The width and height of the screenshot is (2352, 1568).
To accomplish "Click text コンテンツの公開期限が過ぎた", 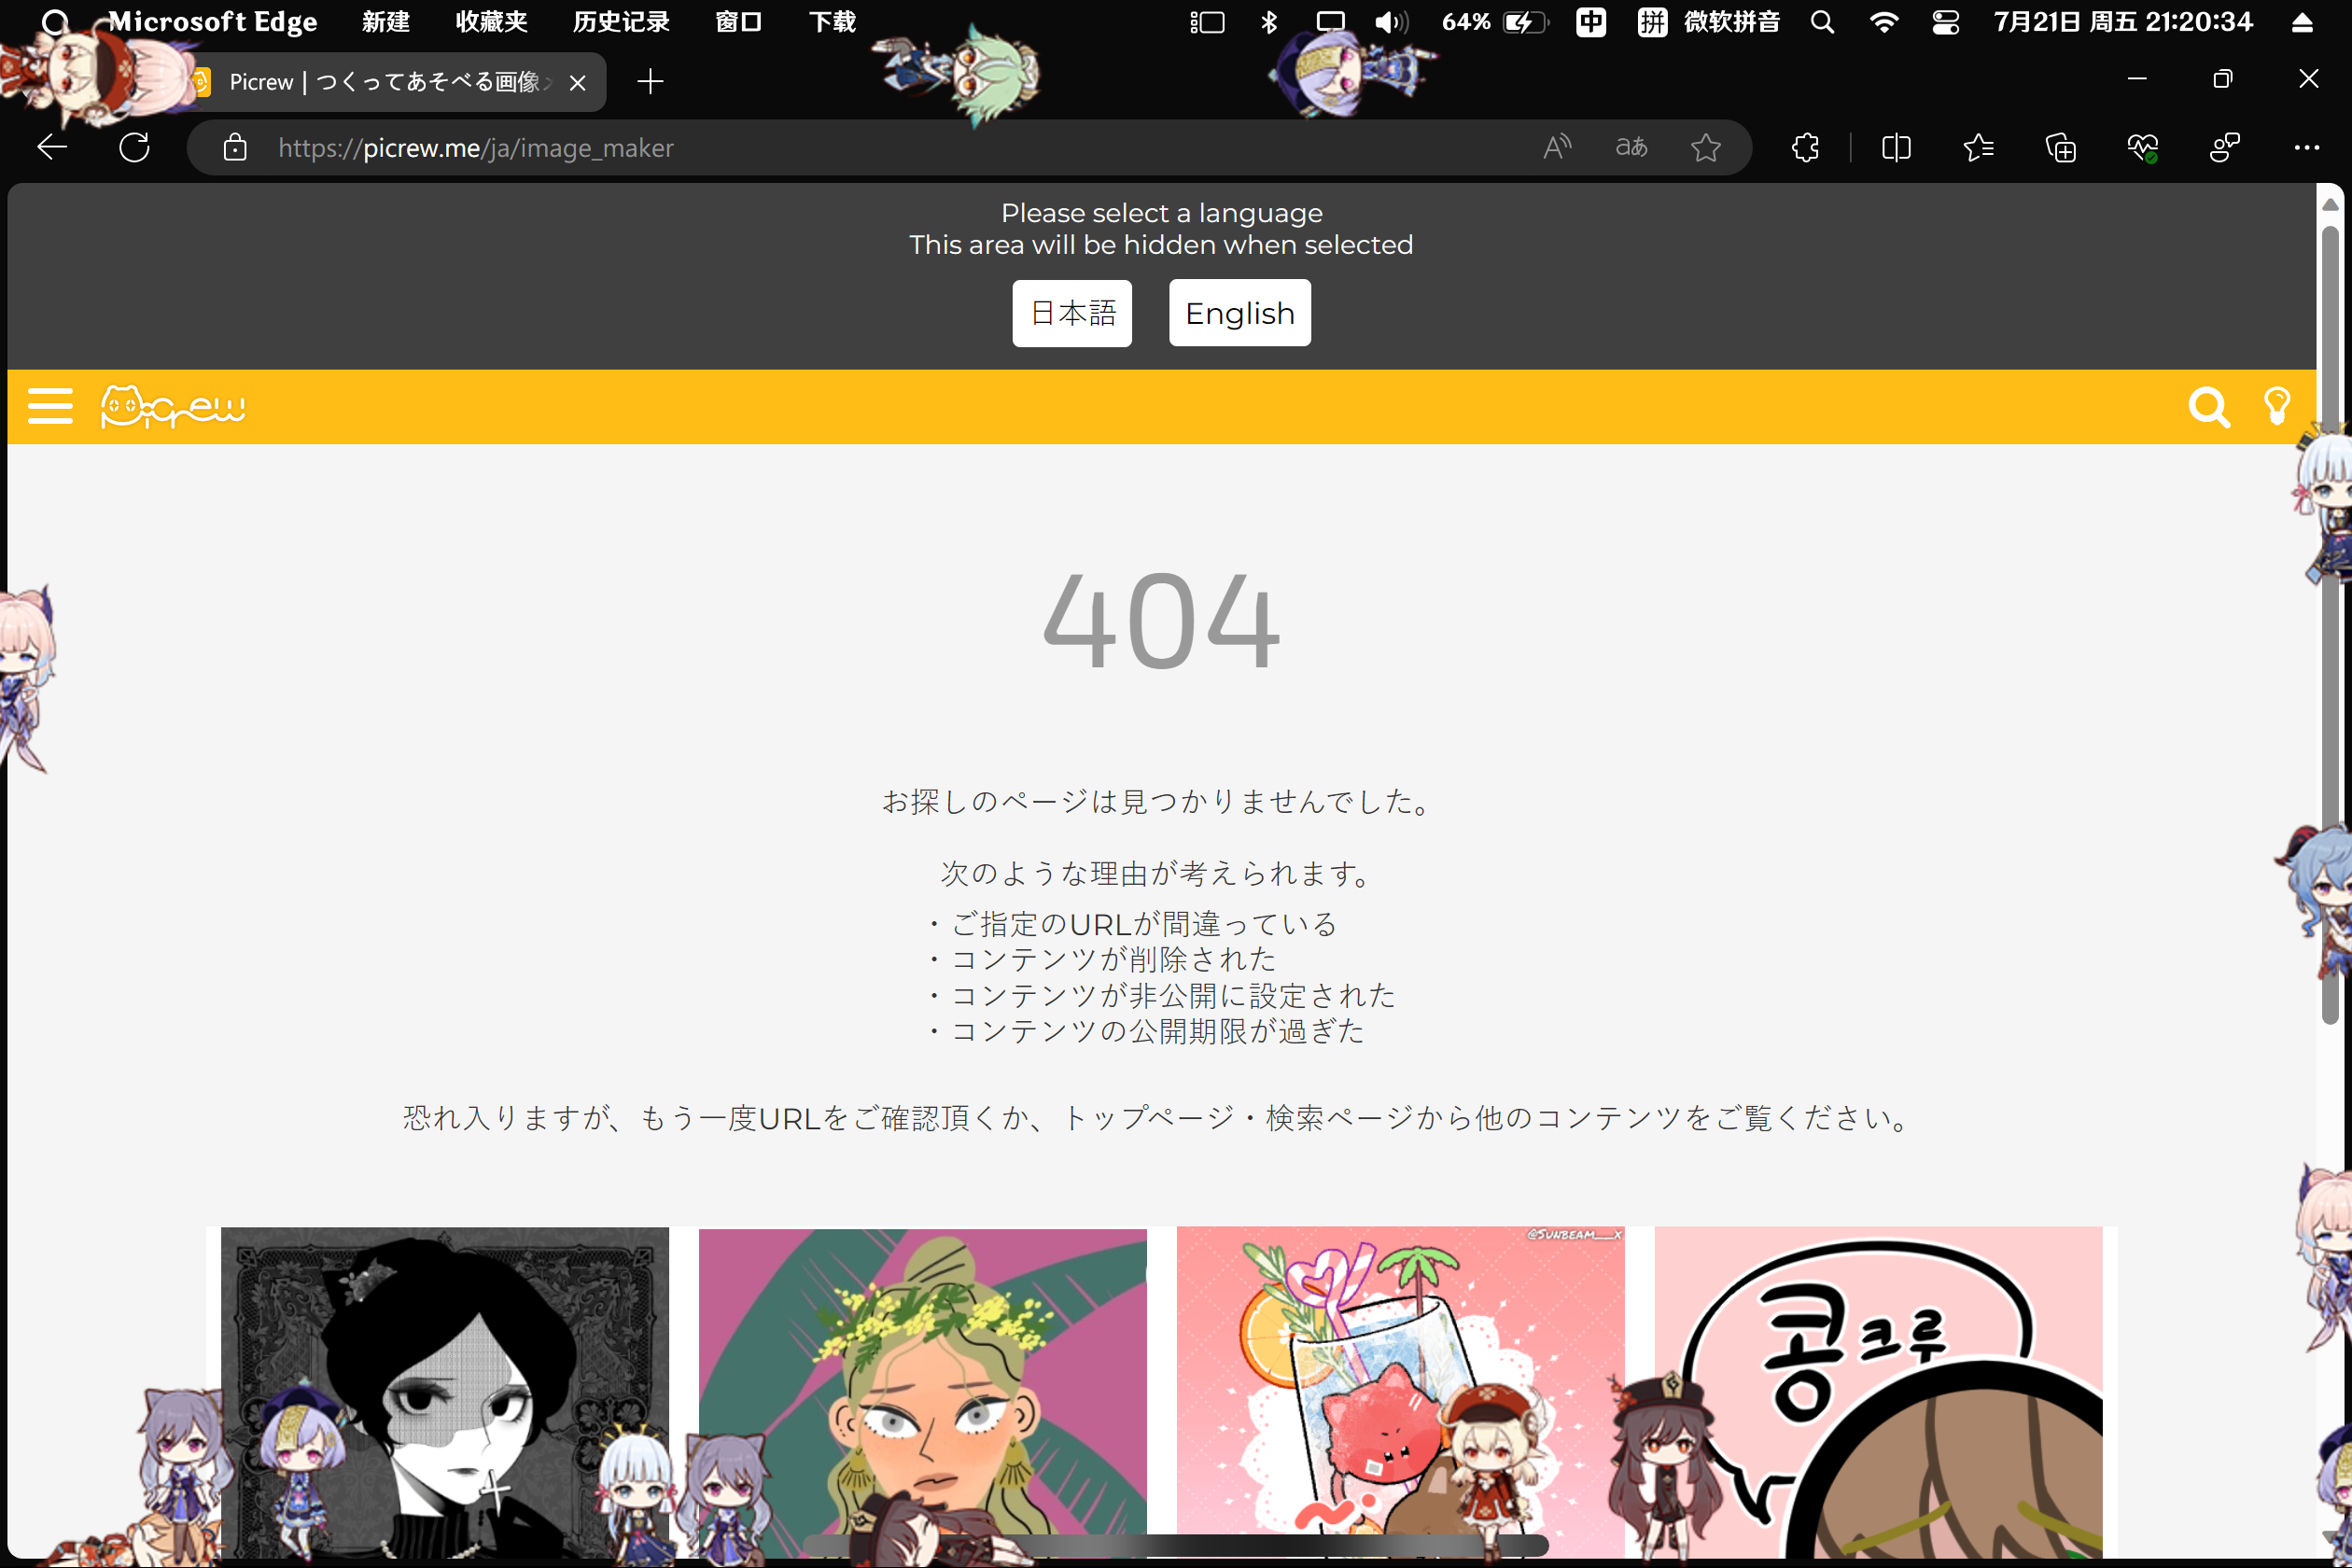I will click(1158, 1031).
